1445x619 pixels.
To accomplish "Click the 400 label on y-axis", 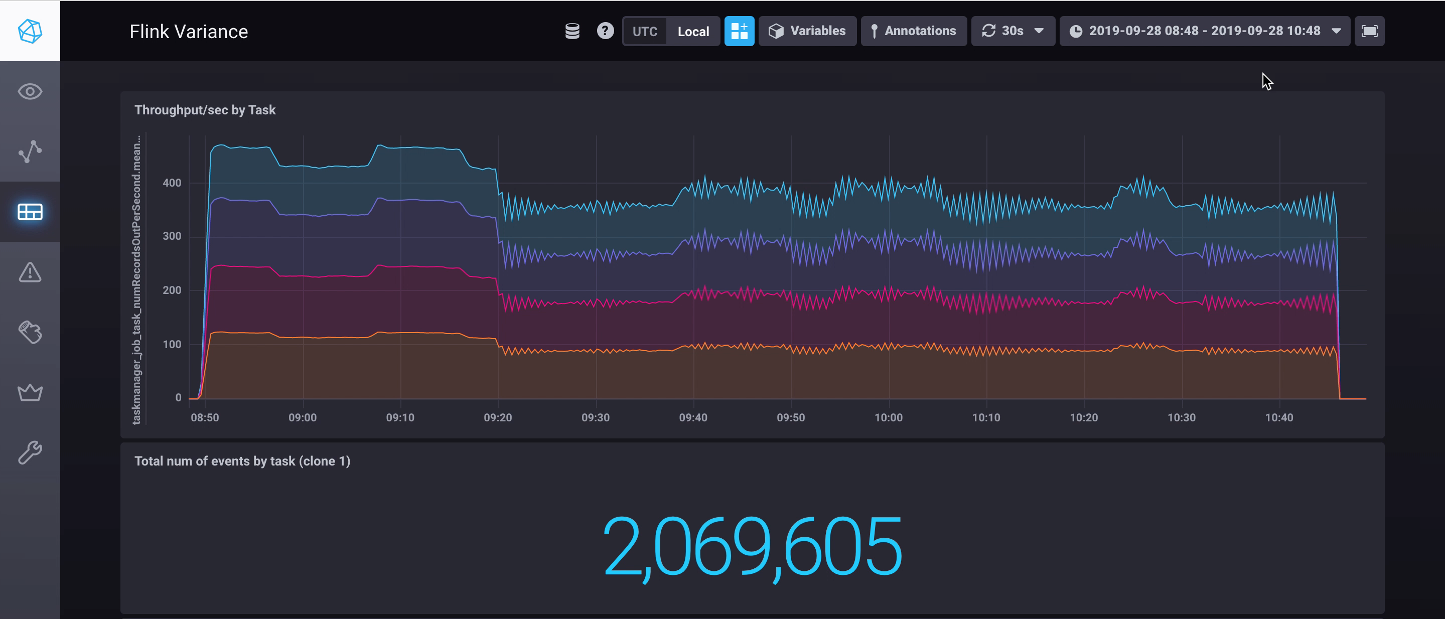I will pyautogui.click(x=171, y=183).
